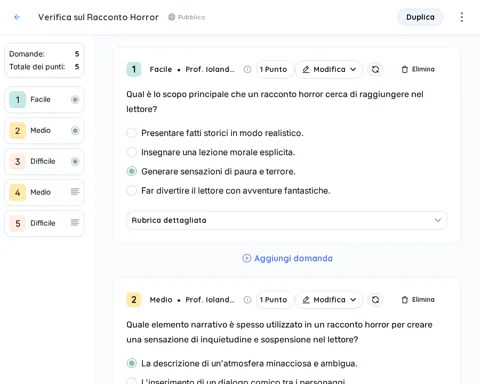Regenerate question 1 with refresh icon
The height and width of the screenshot is (384, 480).
click(x=375, y=69)
